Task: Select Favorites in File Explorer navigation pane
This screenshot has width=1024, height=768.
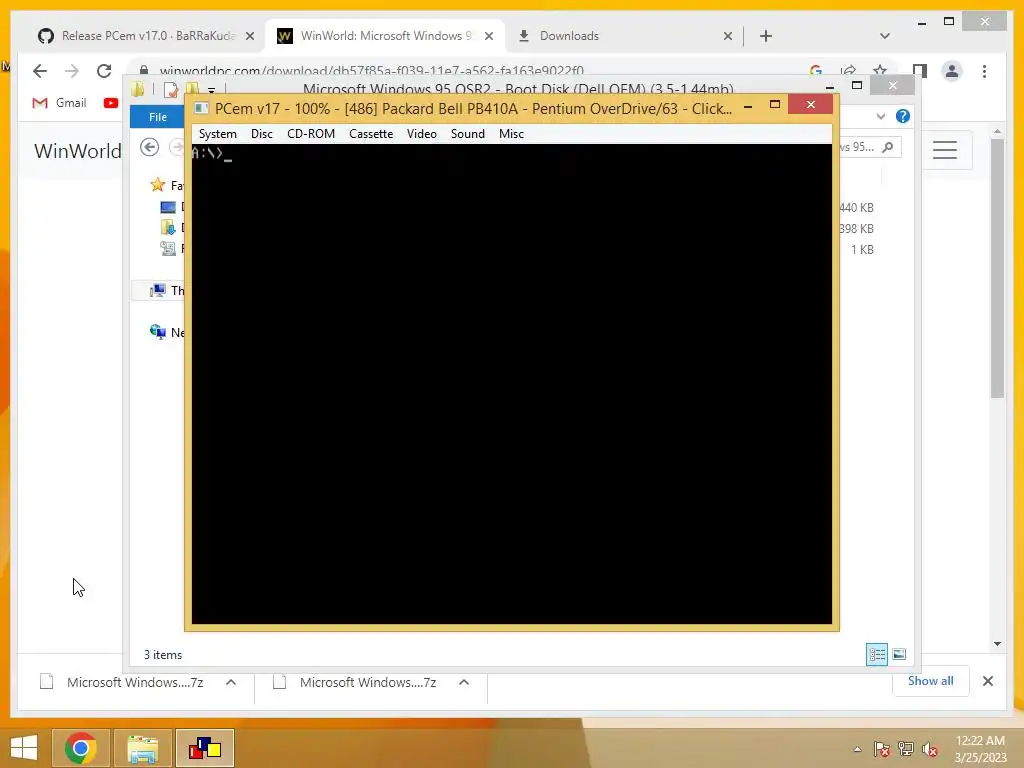Action: pos(167,185)
